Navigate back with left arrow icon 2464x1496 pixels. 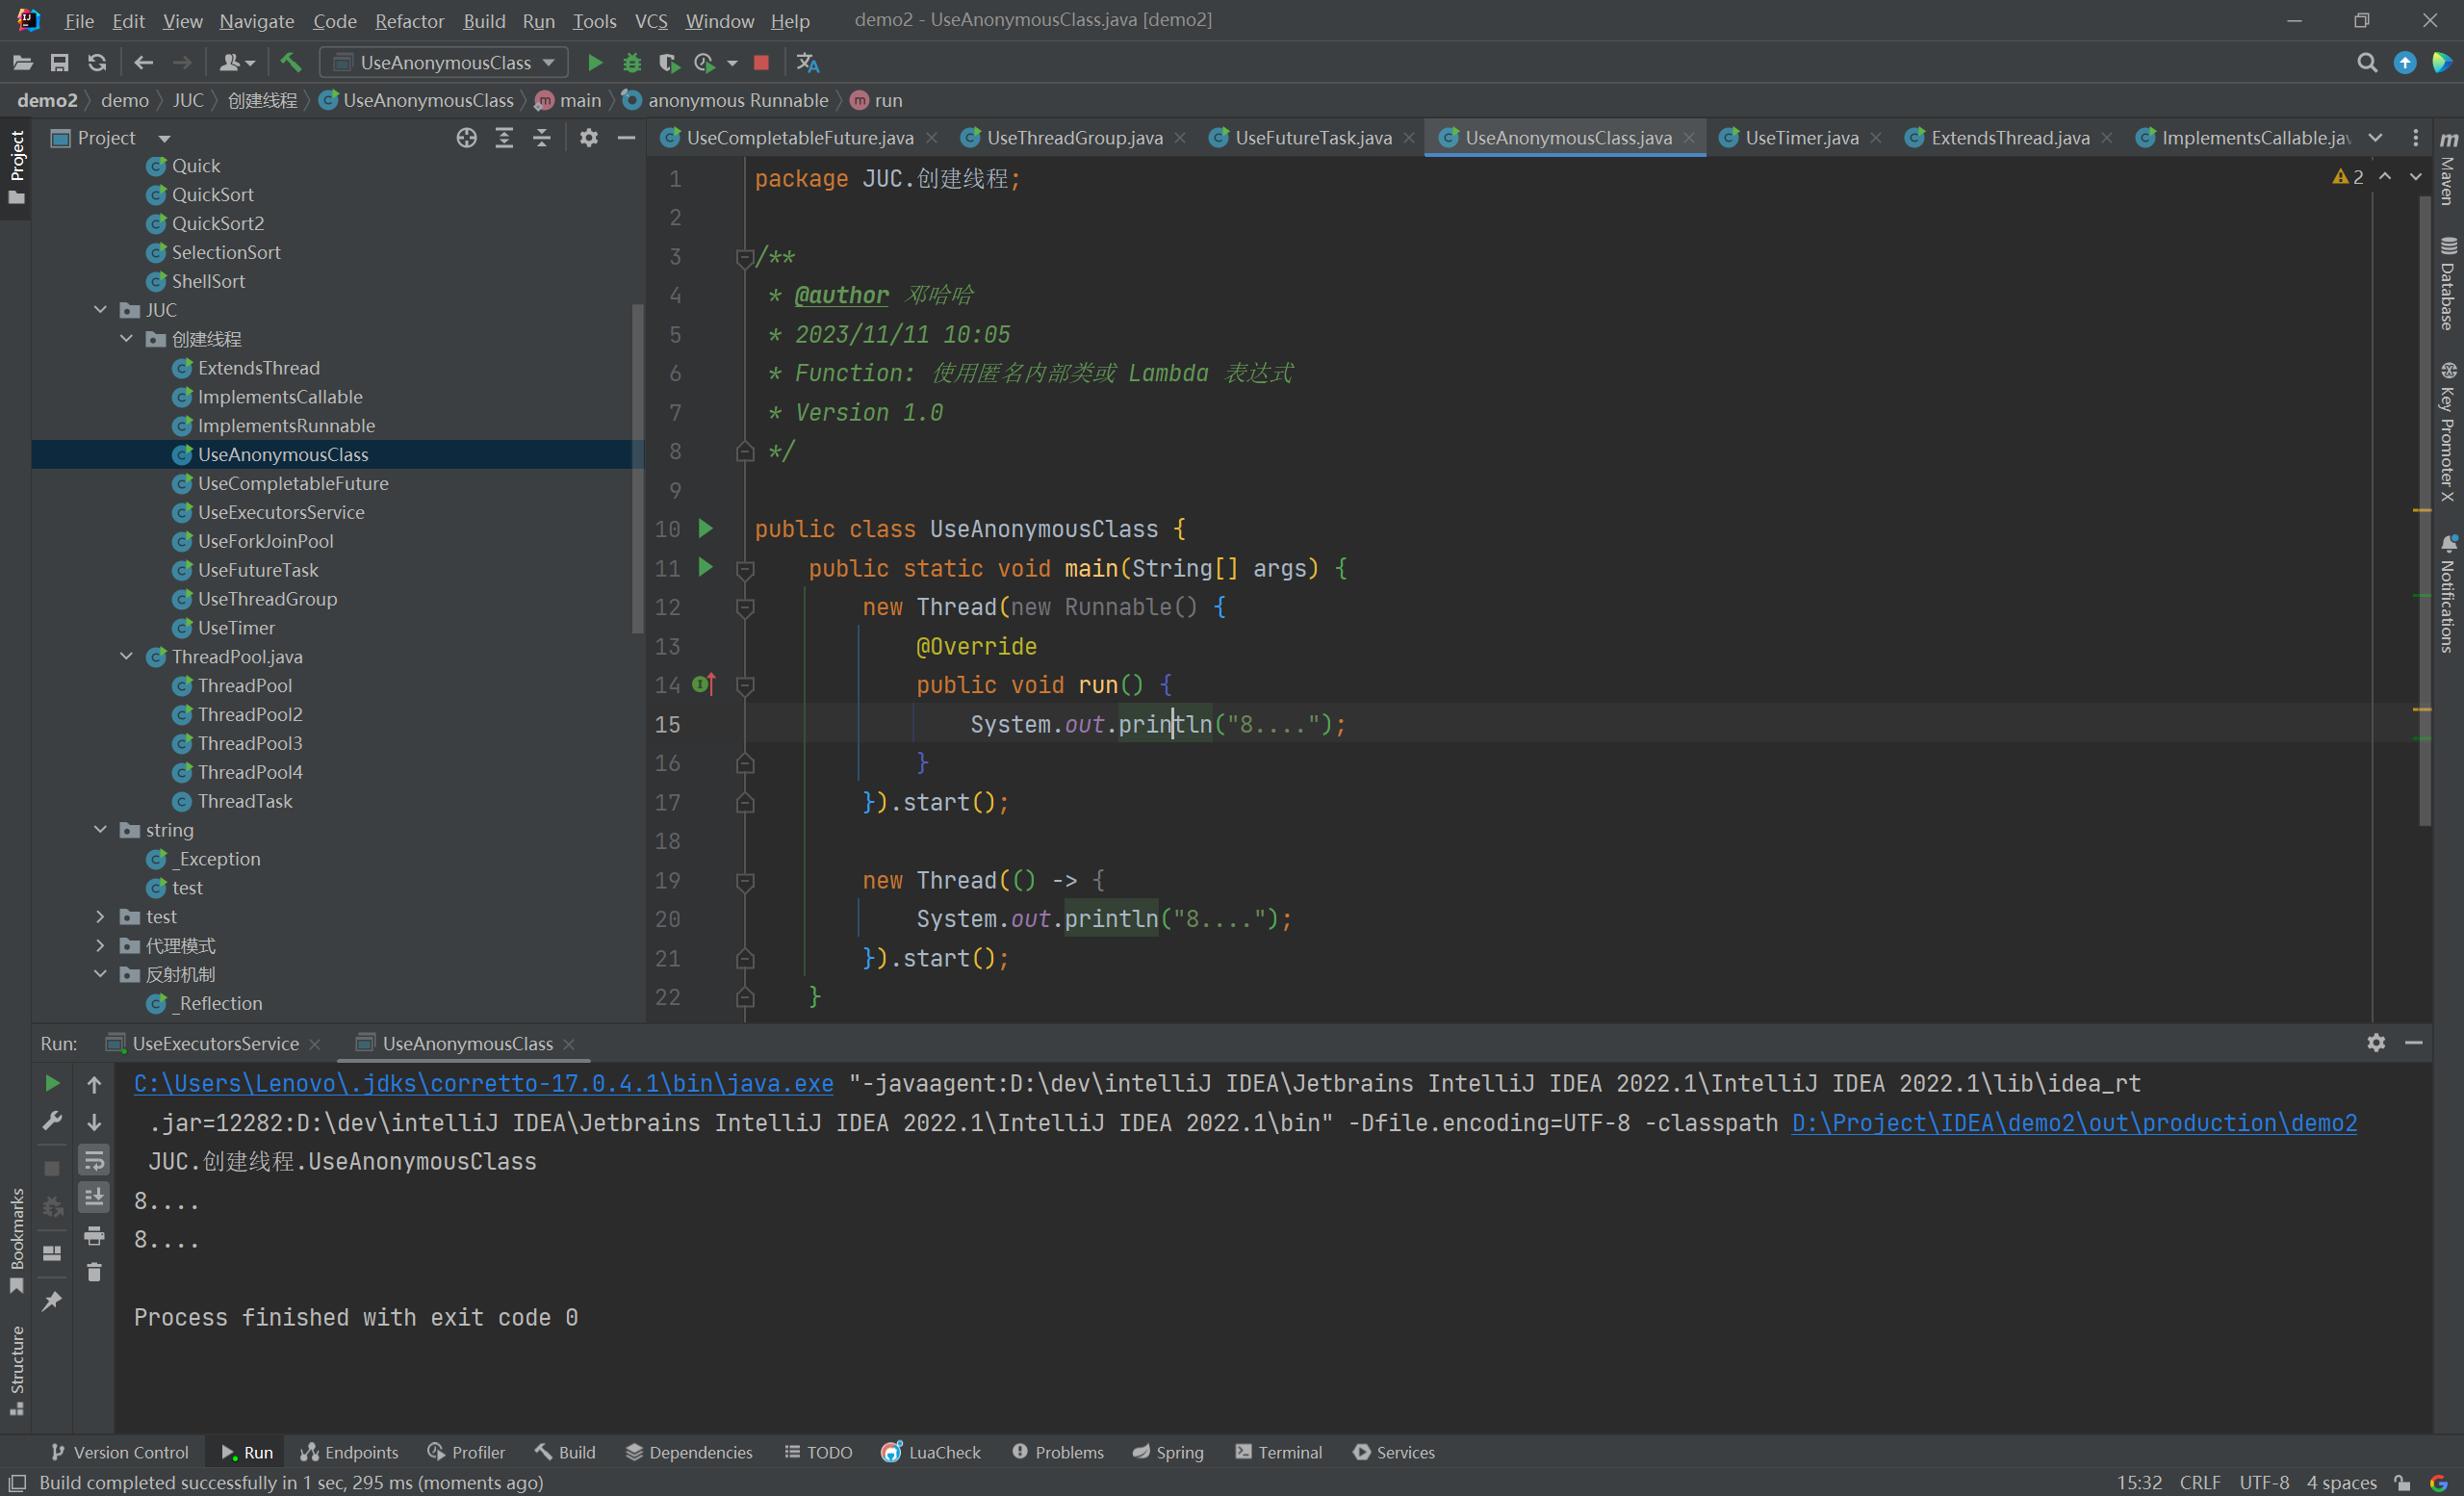point(144,63)
